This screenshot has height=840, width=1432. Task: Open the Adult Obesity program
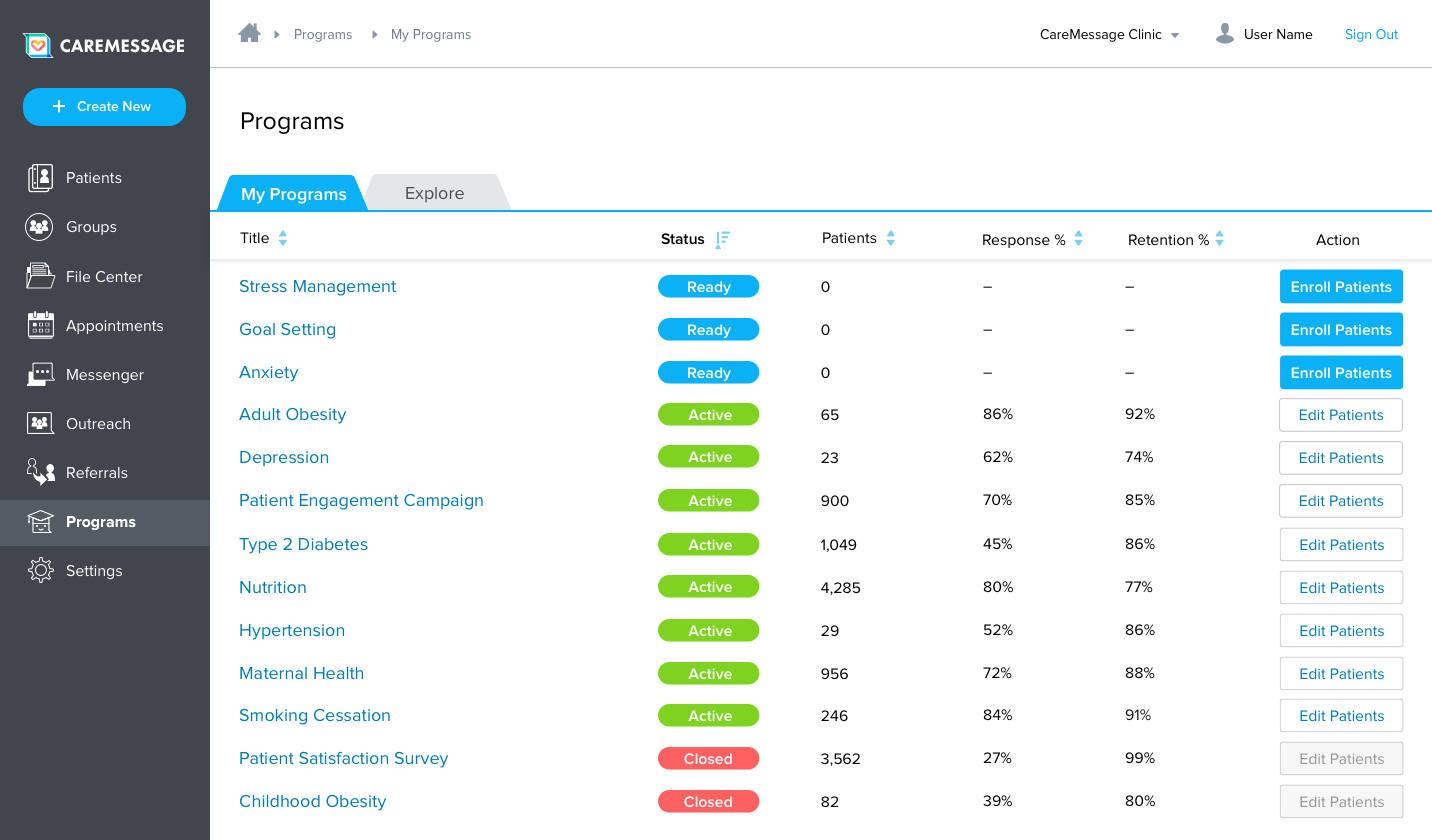click(x=292, y=414)
